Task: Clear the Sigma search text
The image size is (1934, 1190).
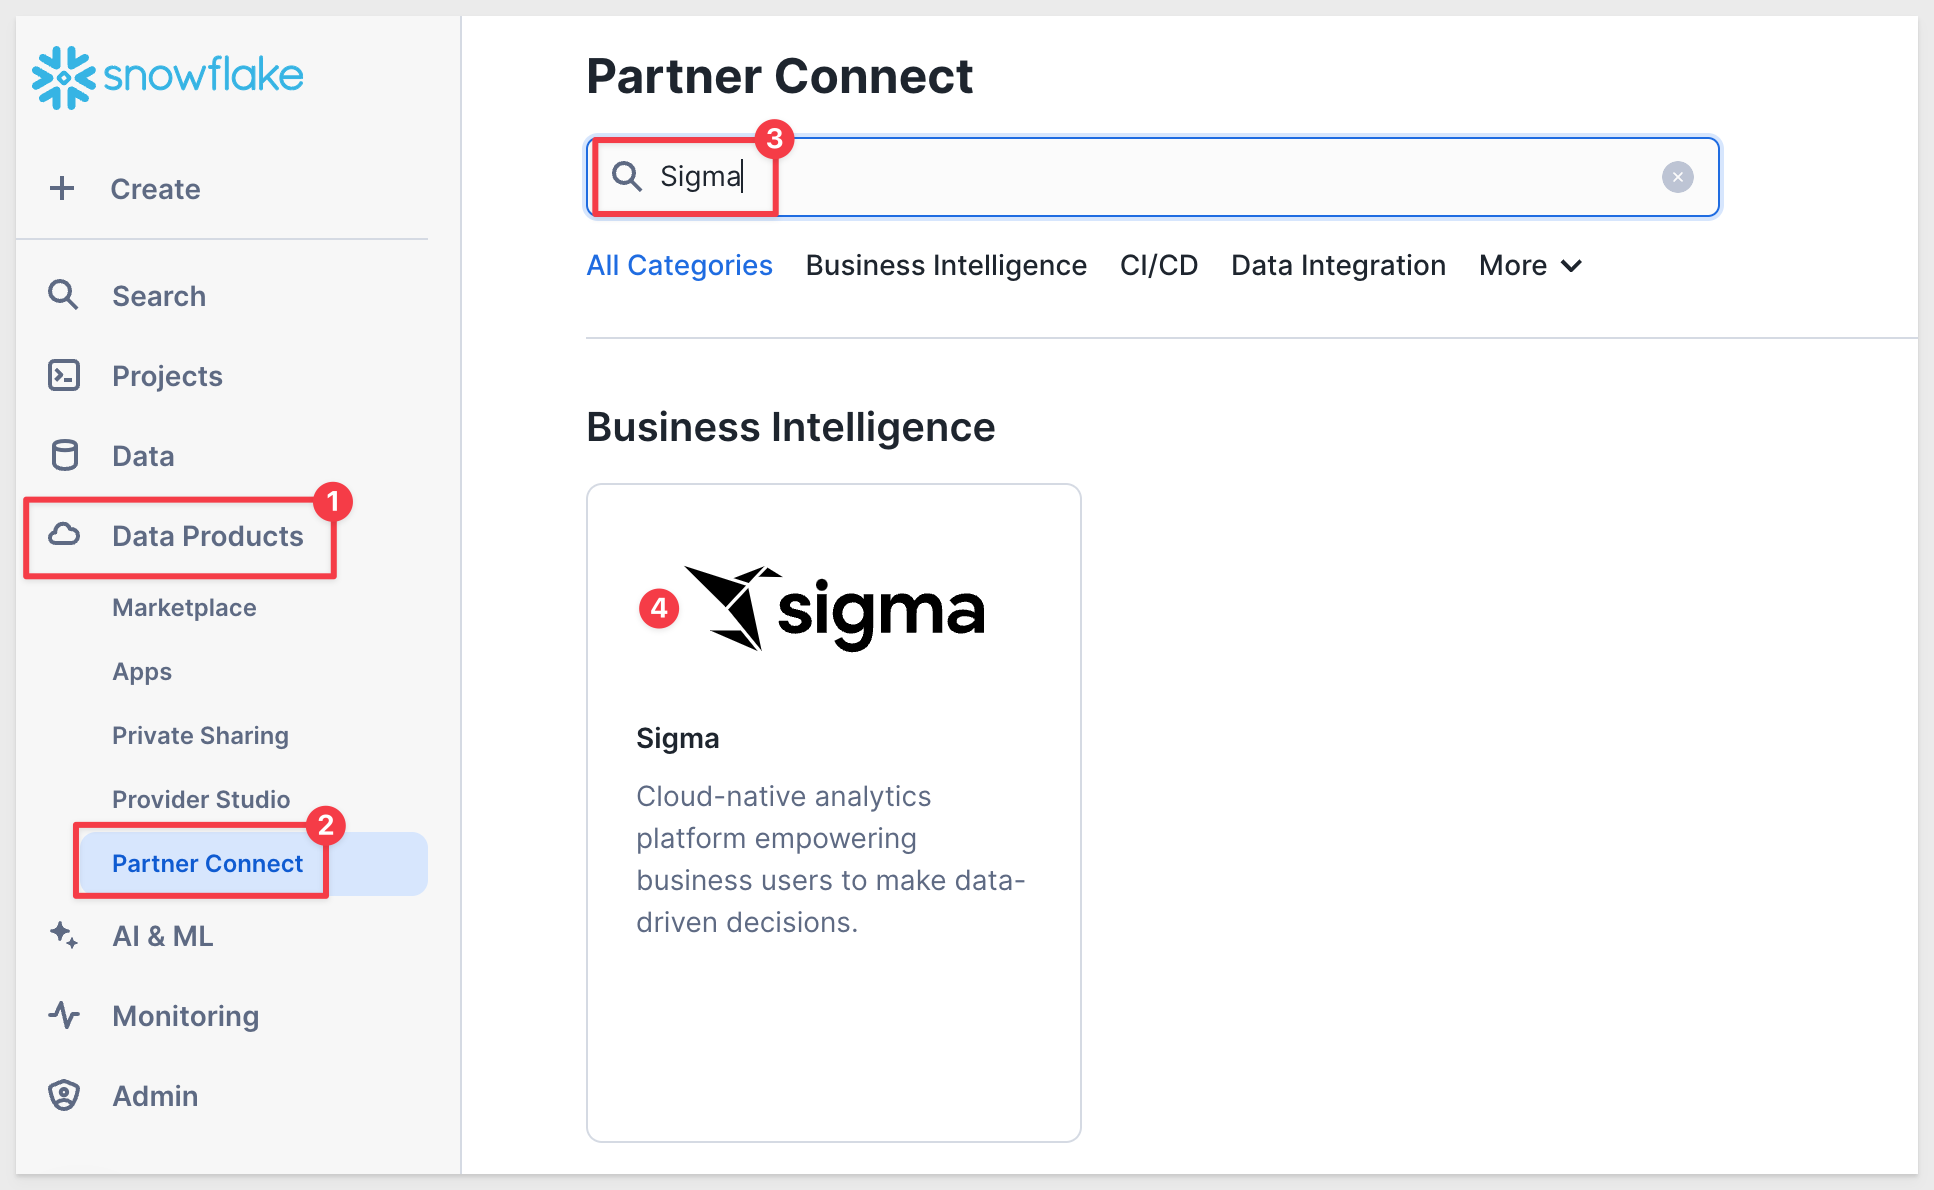Action: pyautogui.click(x=1677, y=177)
